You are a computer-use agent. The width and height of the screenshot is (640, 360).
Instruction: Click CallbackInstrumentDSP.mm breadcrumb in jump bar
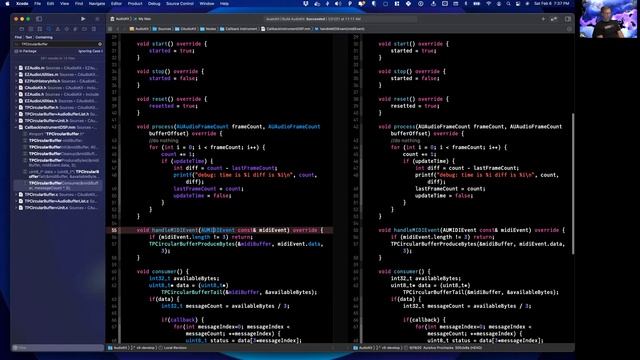[286, 29]
